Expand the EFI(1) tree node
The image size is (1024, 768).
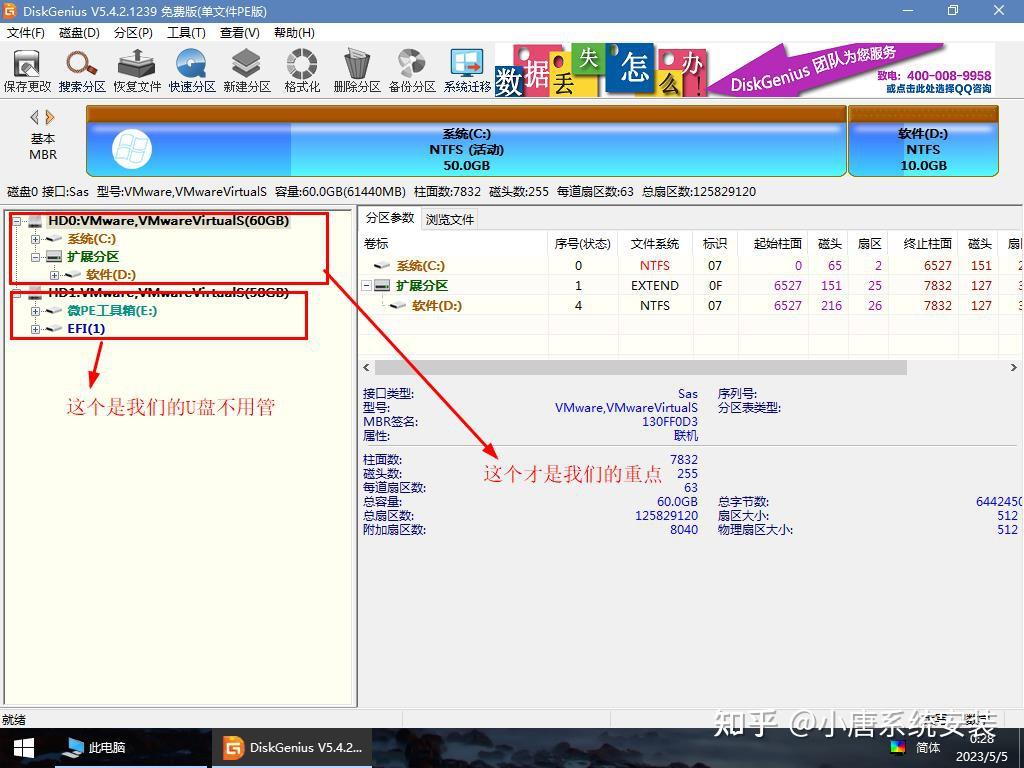tap(36, 329)
